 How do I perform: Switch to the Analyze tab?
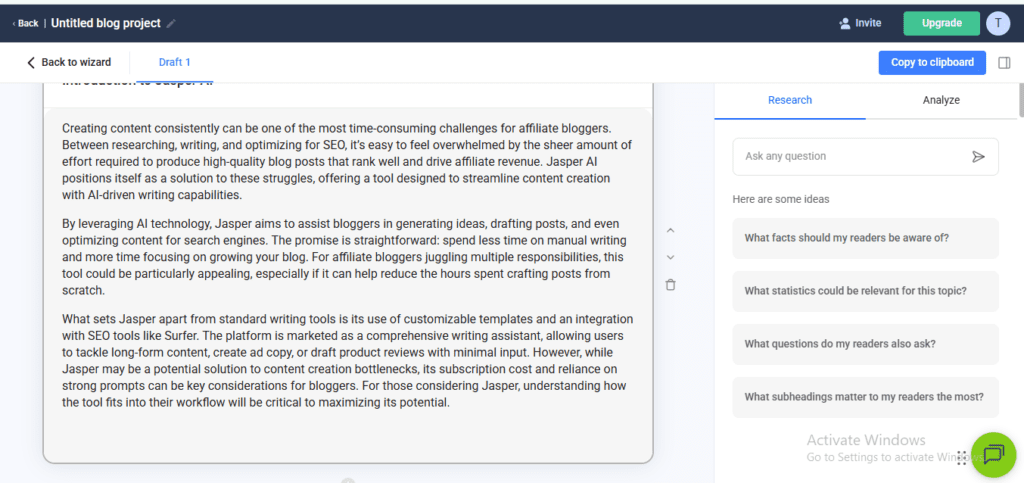pos(941,101)
